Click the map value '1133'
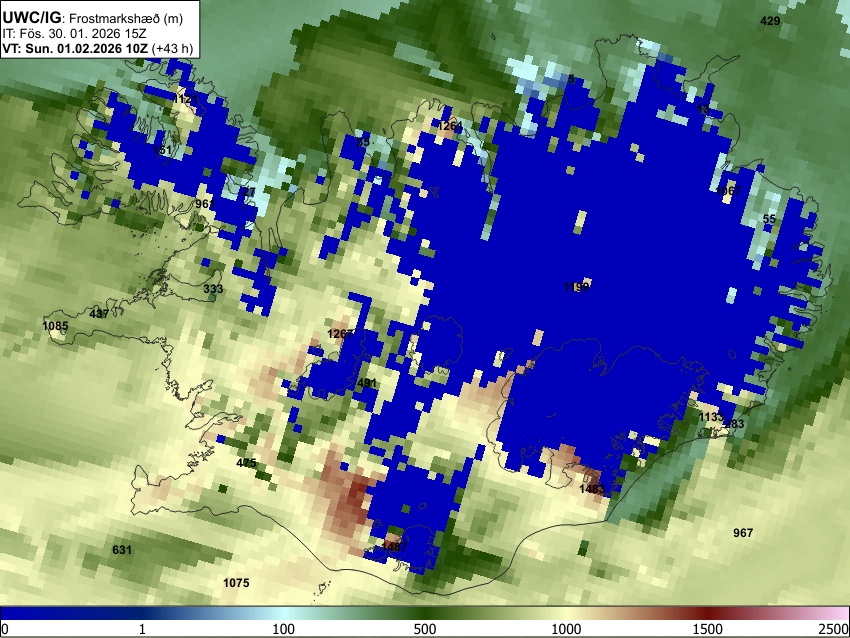Image resolution: width=850 pixels, height=638 pixels. tap(711, 417)
